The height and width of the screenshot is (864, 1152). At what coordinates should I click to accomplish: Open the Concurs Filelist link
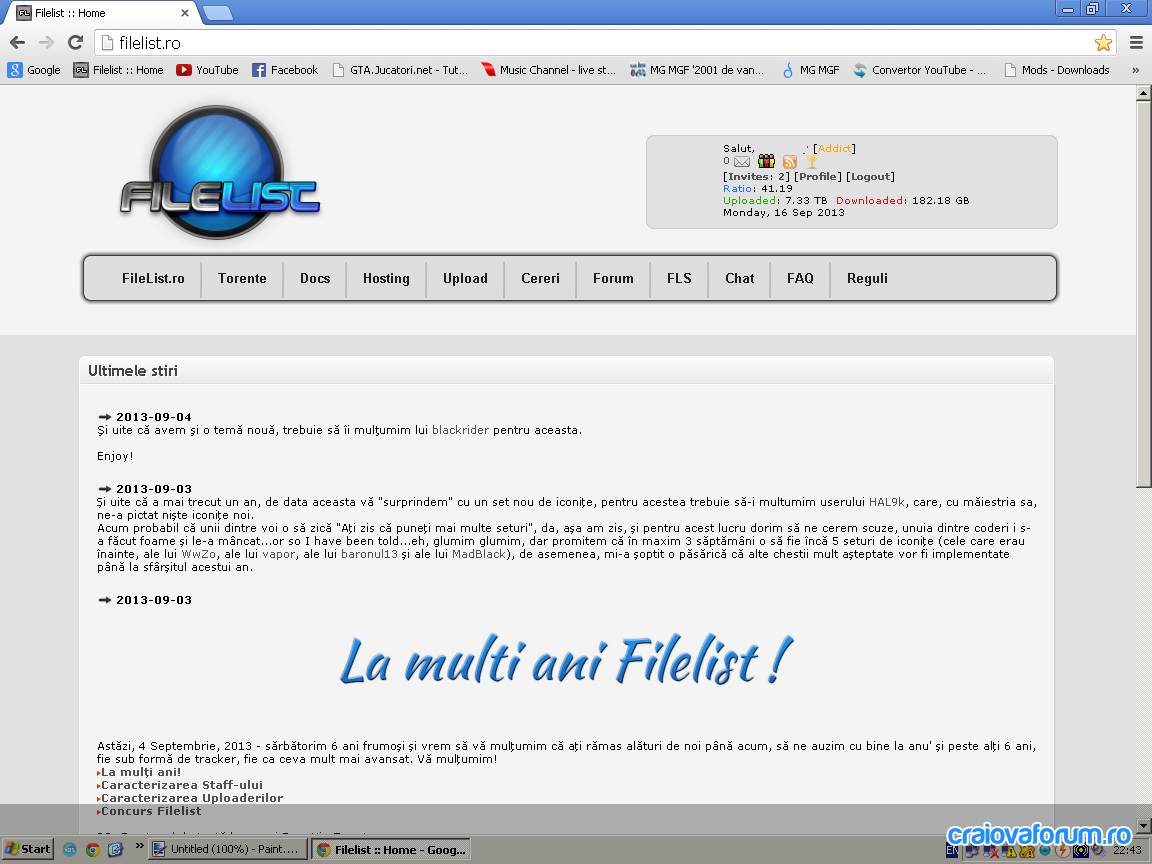coord(151,811)
